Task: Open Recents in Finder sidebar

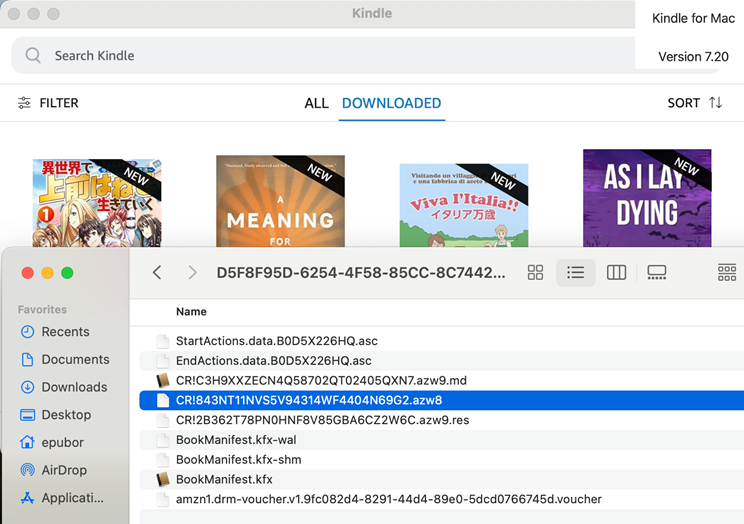Action: pos(65,332)
